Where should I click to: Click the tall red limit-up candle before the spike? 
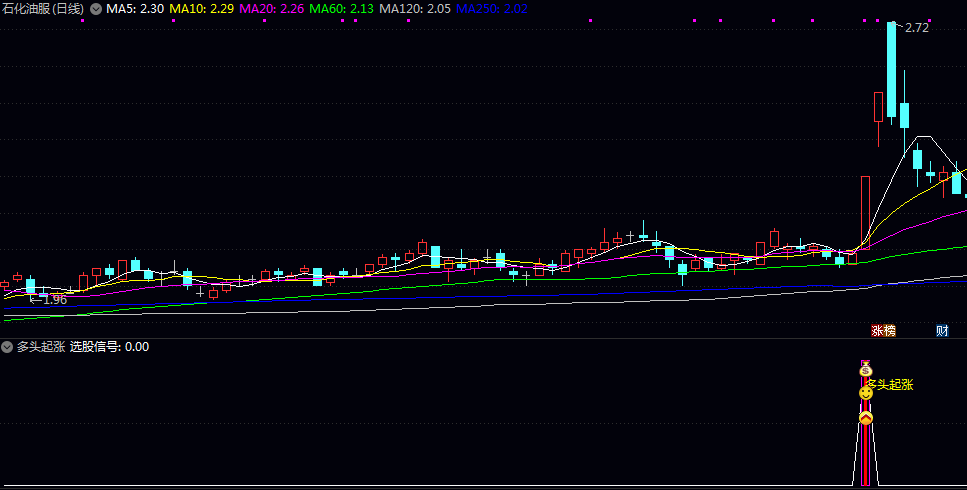(865, 213)
